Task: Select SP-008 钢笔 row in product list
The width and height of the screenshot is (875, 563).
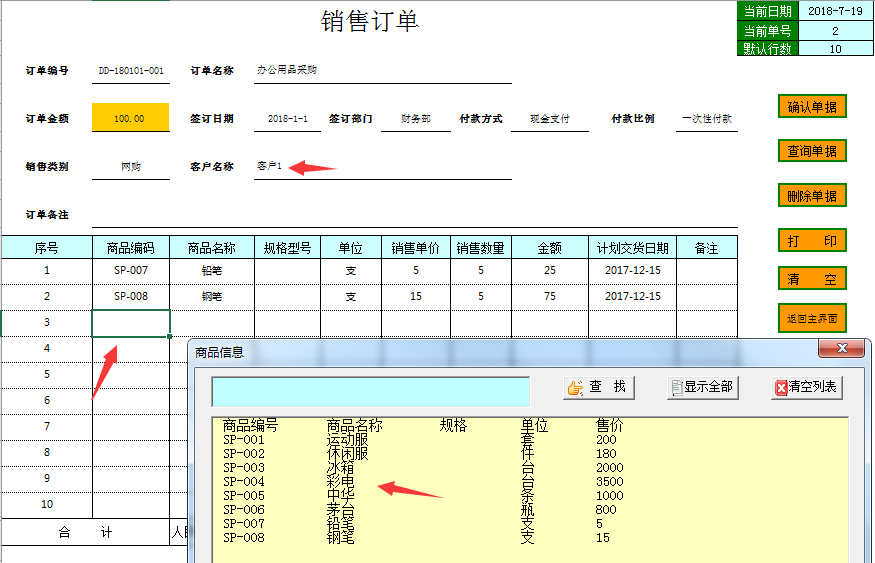Action: click(x=530, y=538)
